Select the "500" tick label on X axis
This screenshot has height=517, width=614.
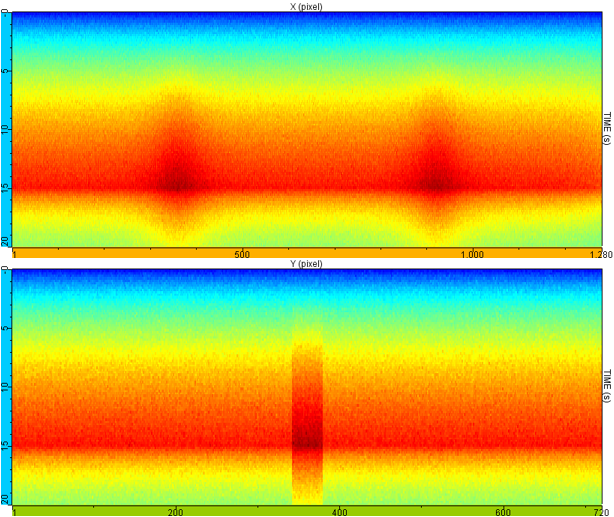pyautogui.click(x=242, y=255)
